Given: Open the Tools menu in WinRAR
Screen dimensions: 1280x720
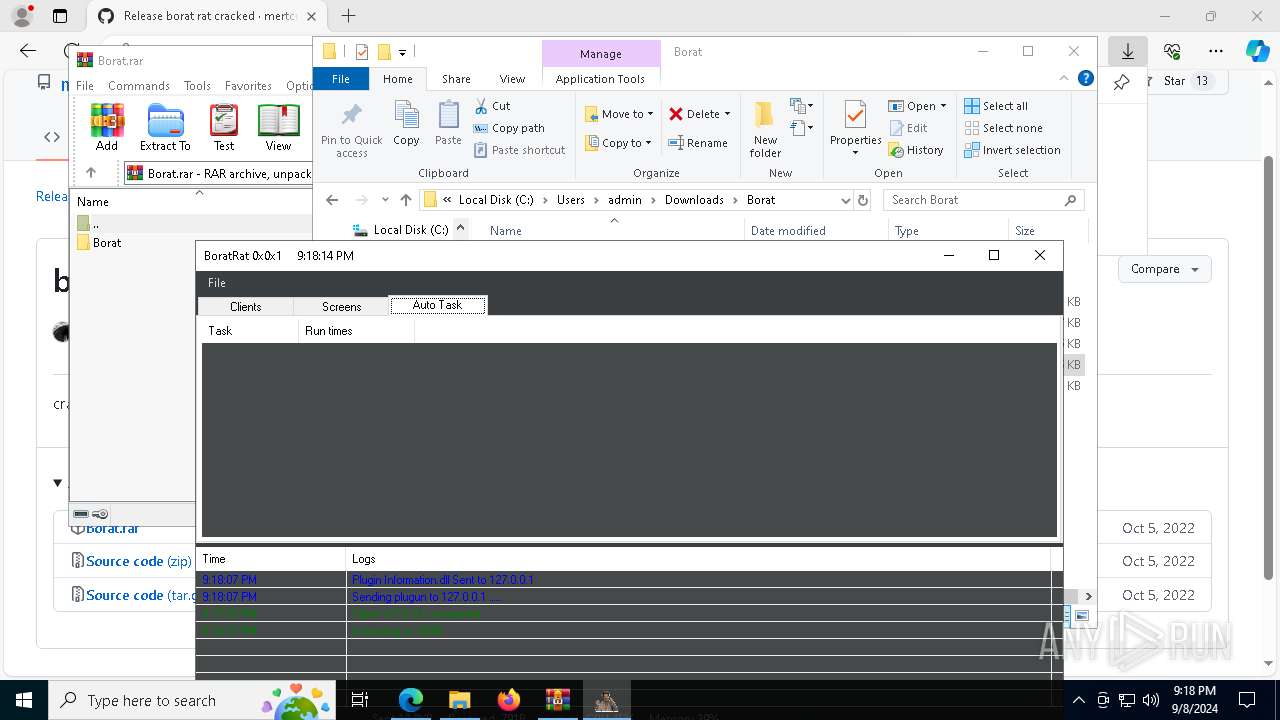Looking at the screenshot, I should click(197, 86).
